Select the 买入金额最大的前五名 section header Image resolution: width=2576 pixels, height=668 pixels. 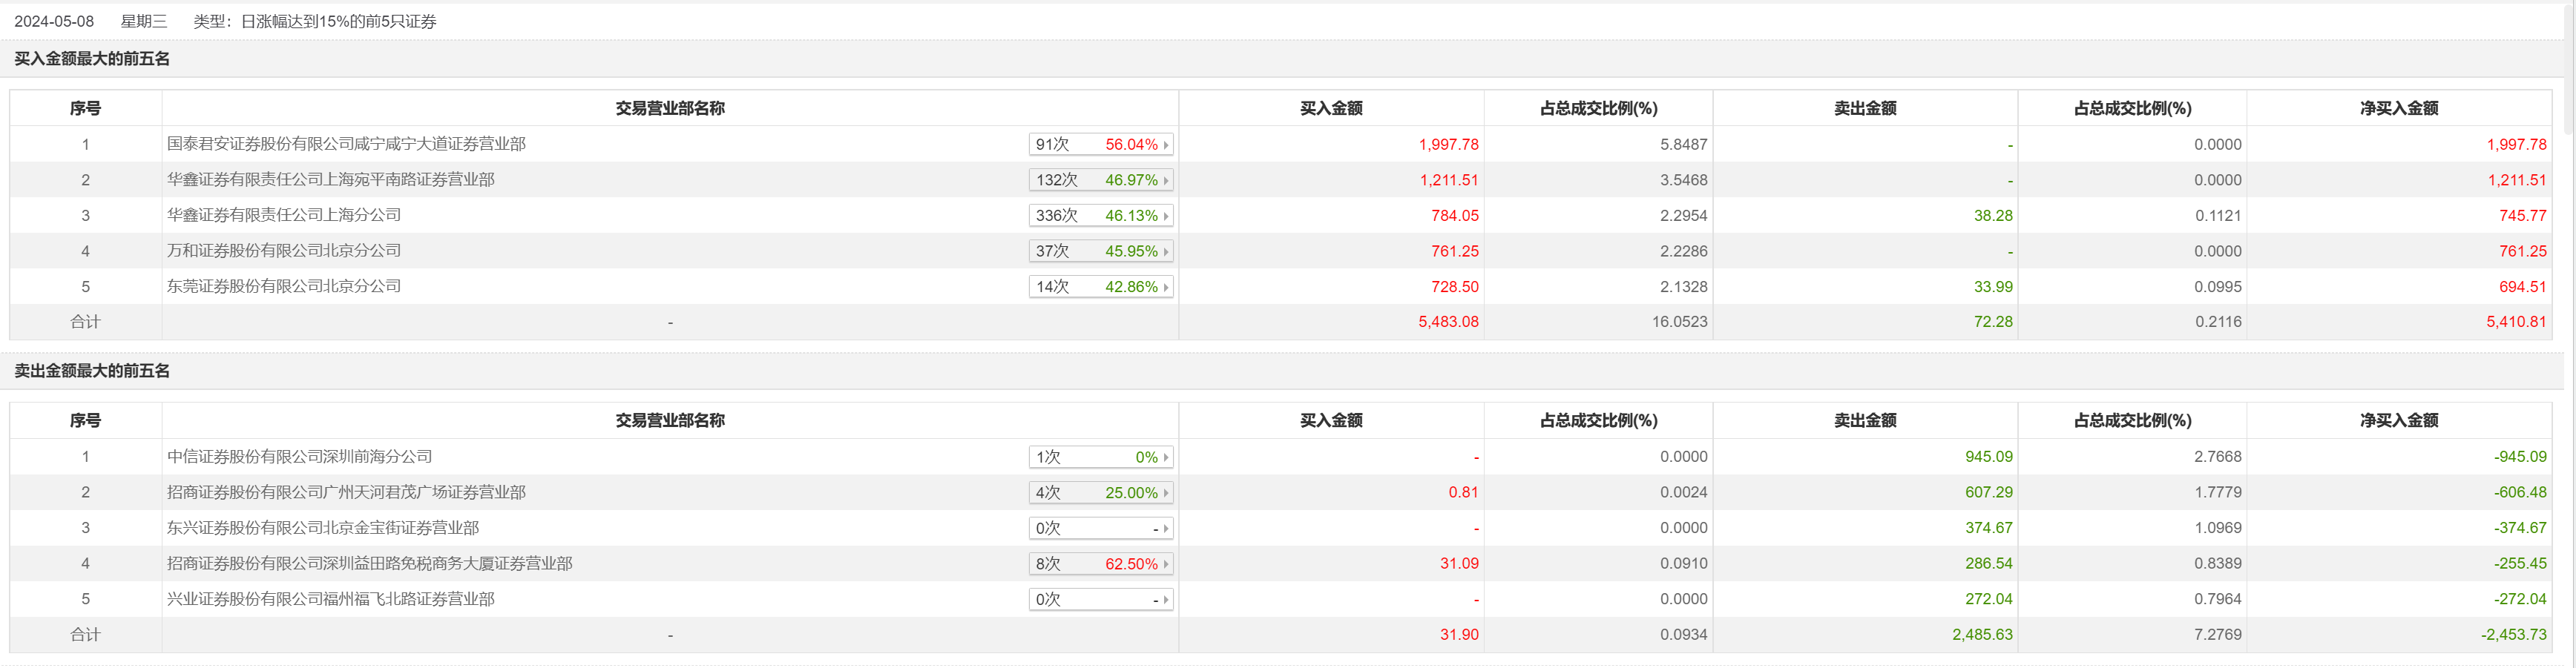pos(92,59)
